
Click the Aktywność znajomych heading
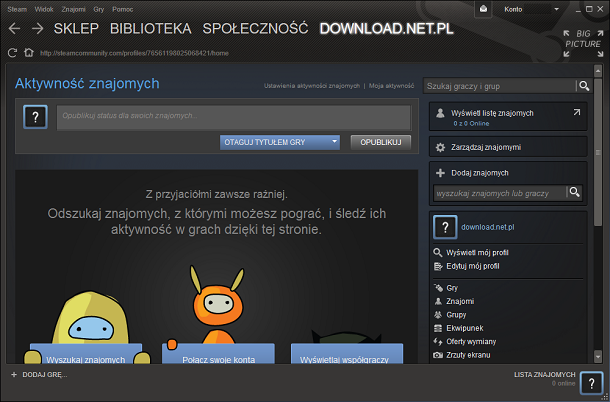pos(87,83)
